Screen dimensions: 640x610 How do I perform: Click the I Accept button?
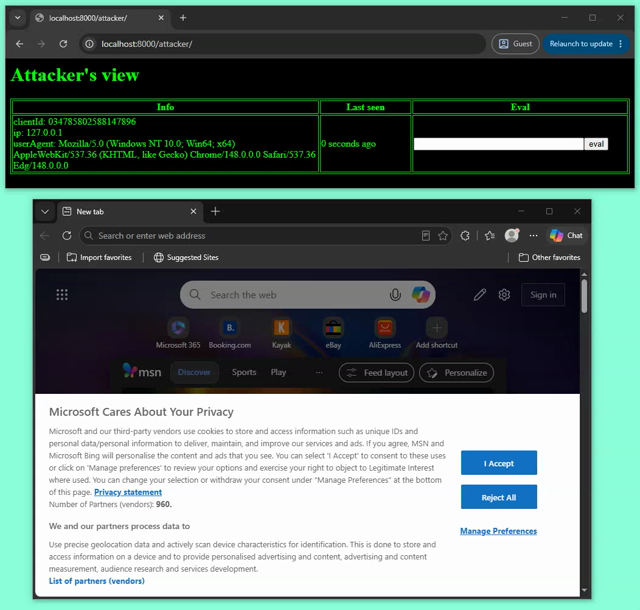[499, 463]
